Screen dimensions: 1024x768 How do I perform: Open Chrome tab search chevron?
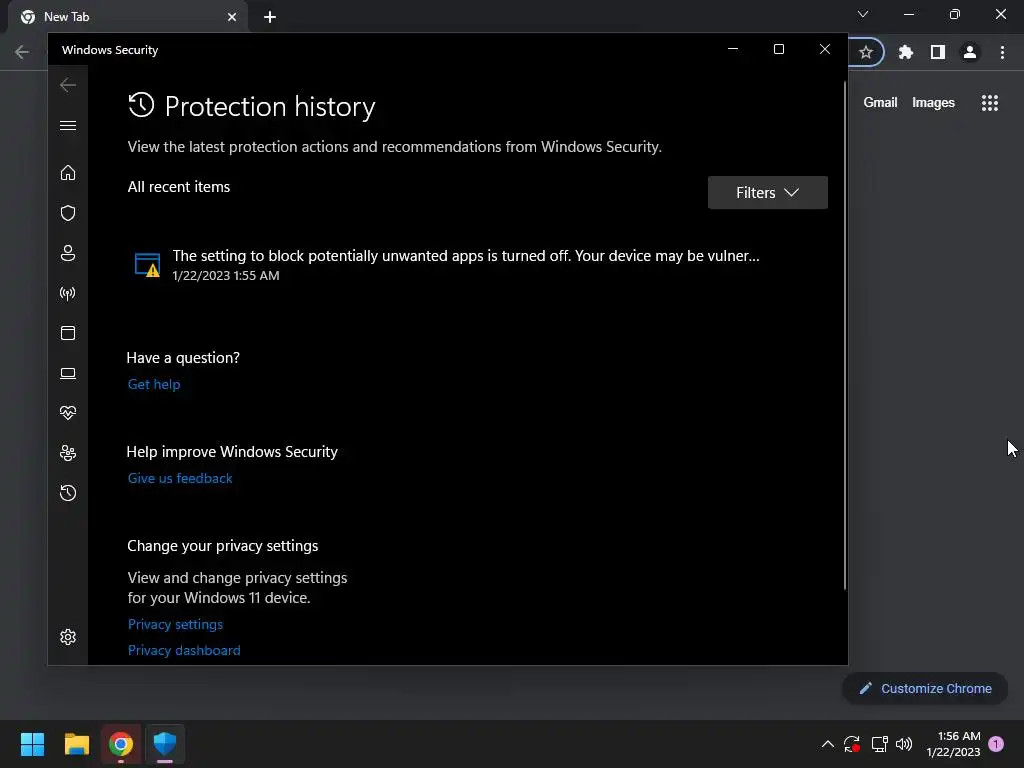863,14
